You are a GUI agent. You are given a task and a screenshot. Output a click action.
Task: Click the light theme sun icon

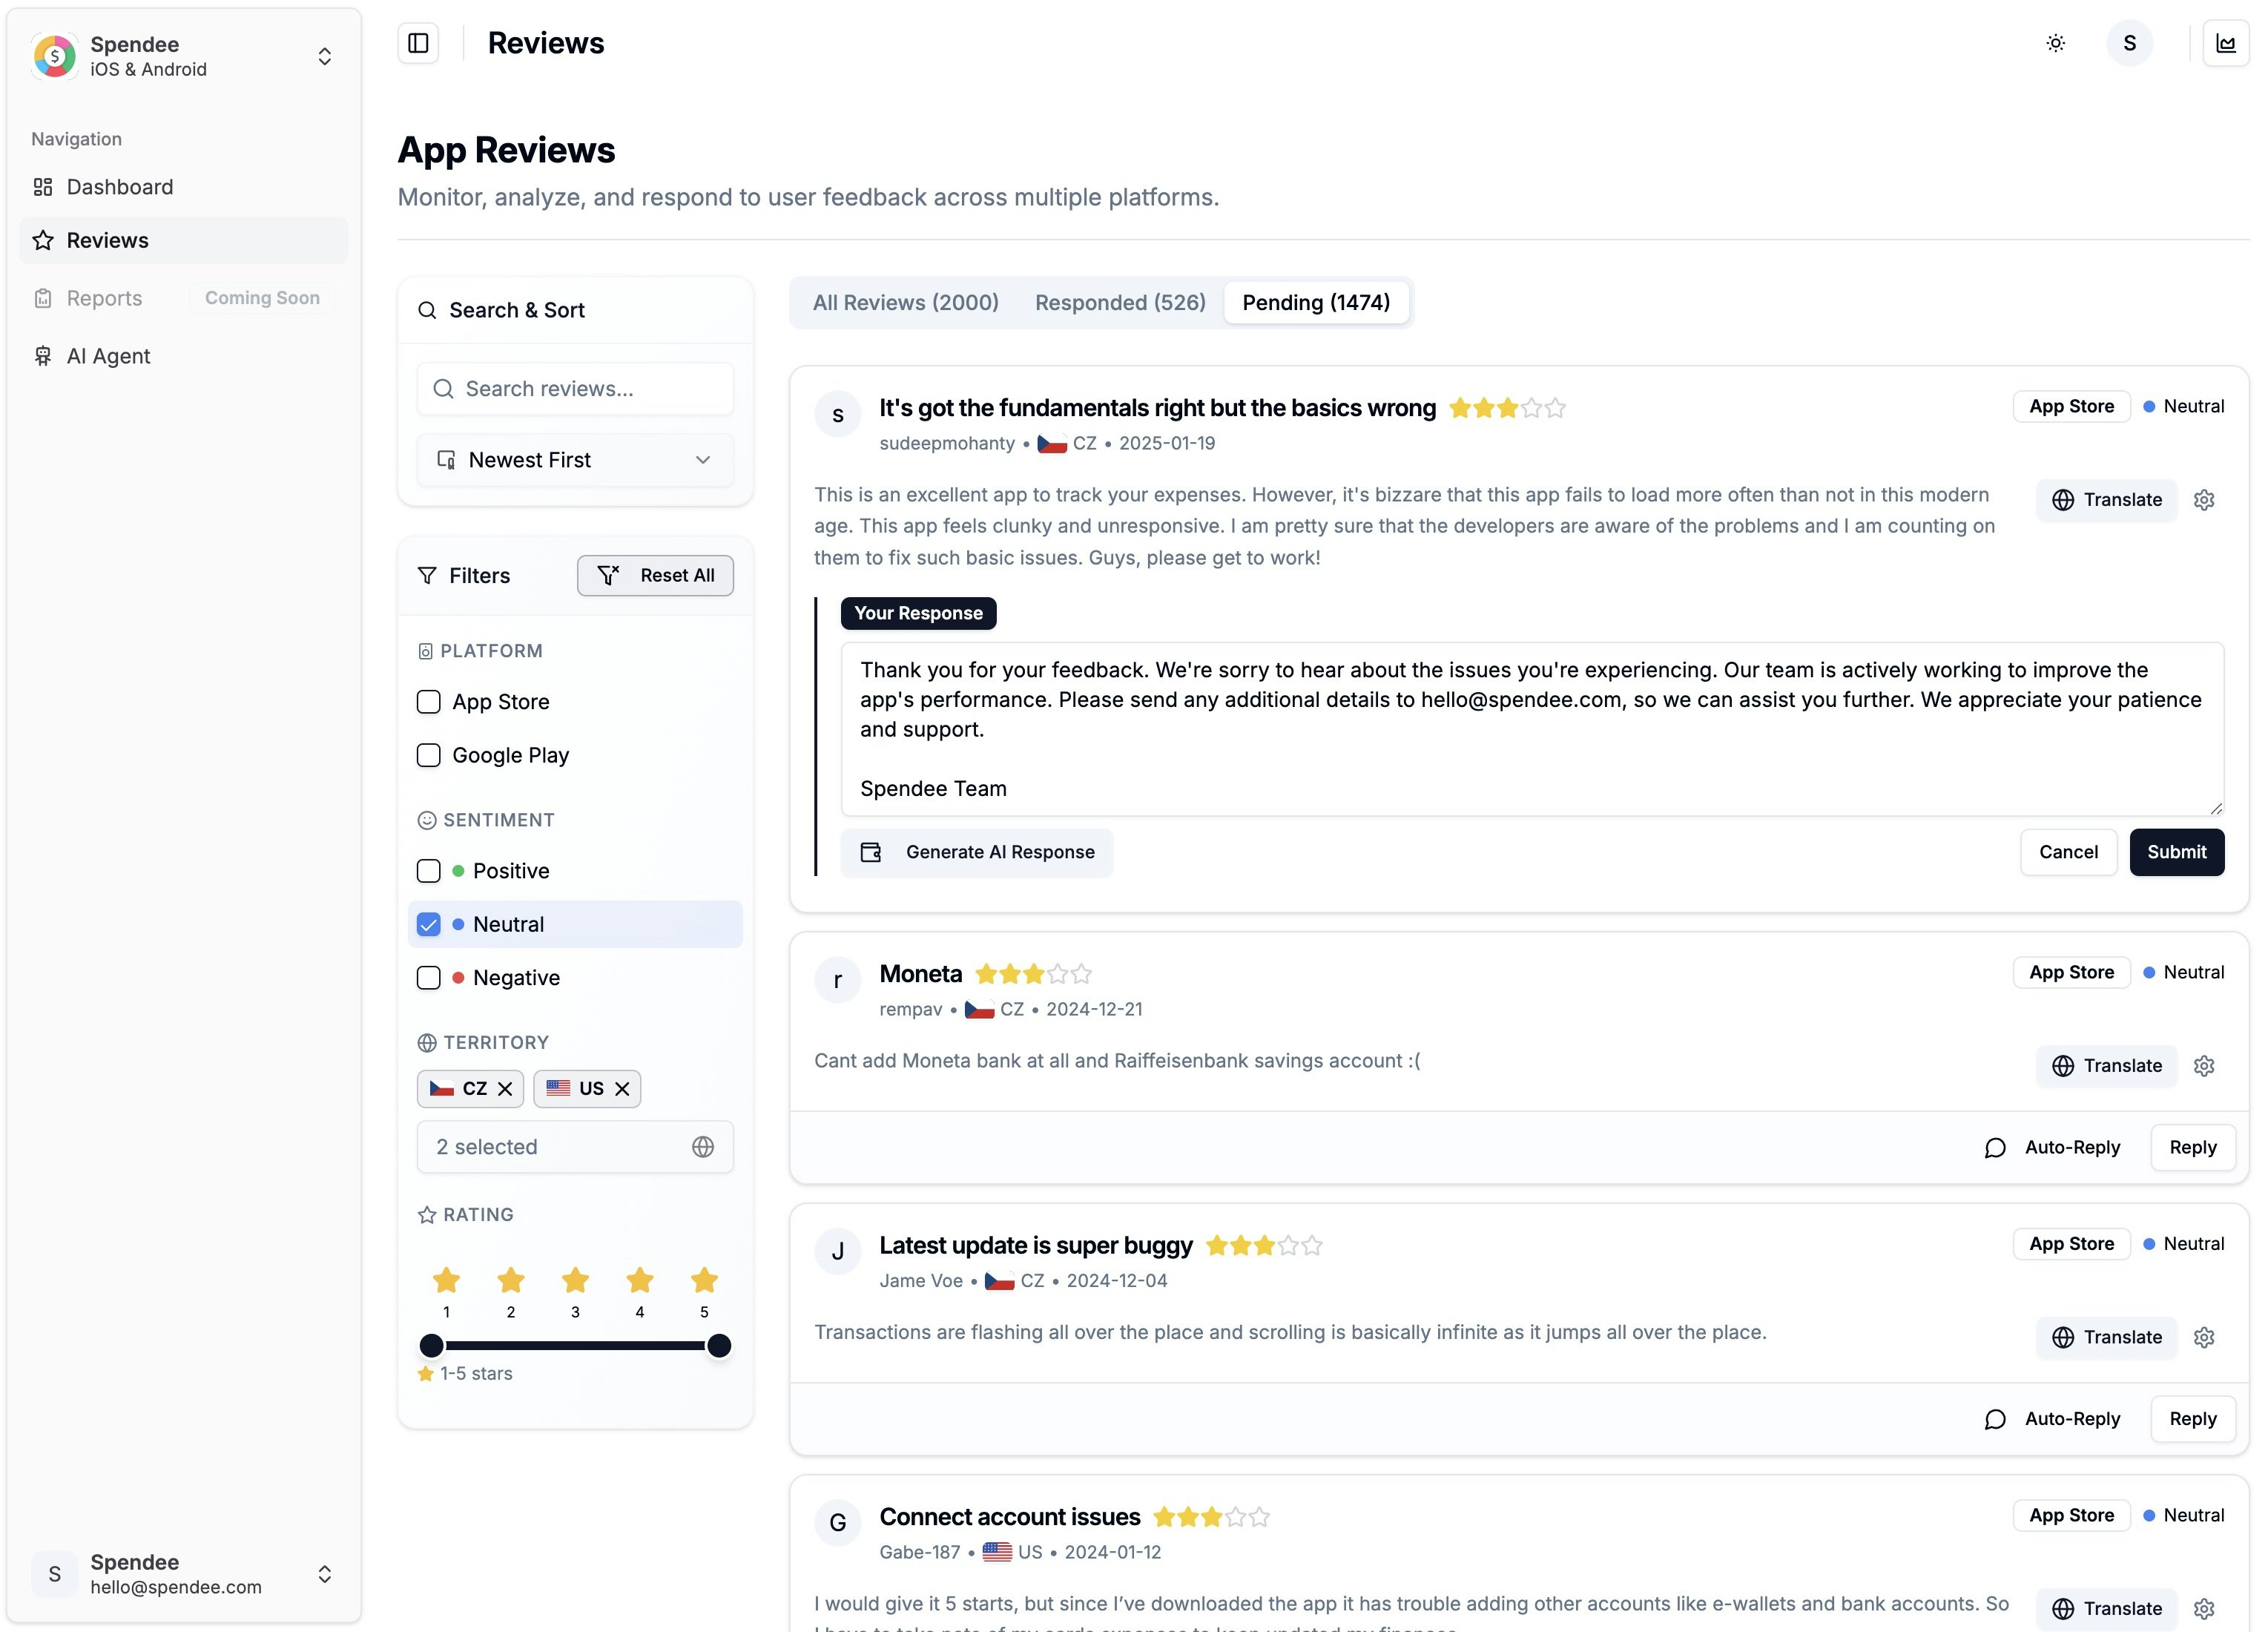pyautogui.click(x=2055, y=43)
